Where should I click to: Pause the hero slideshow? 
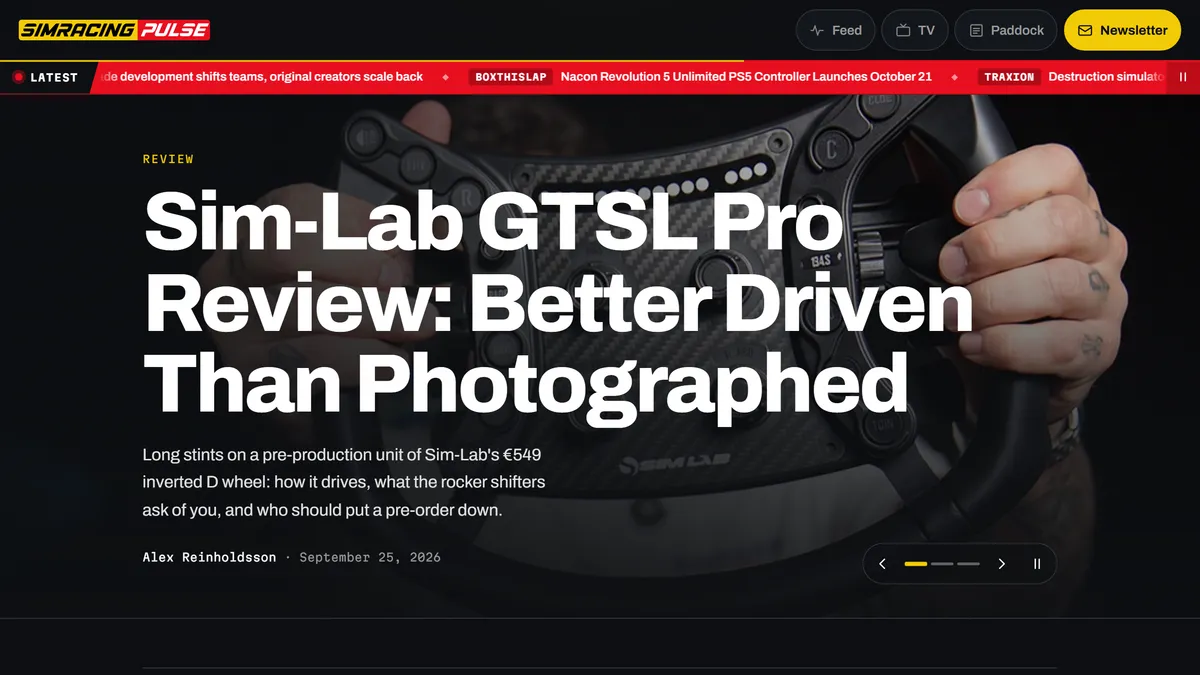[x=1037, y=564]
